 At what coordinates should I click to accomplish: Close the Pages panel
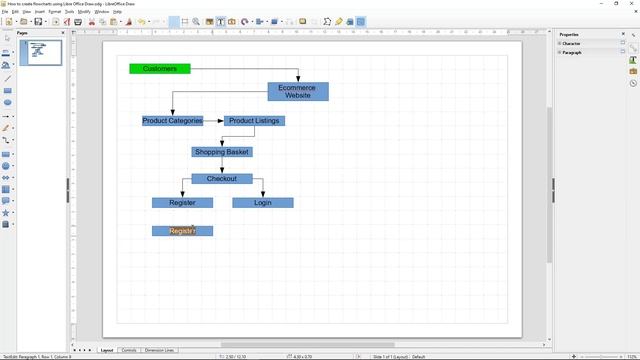pos(63,33)
